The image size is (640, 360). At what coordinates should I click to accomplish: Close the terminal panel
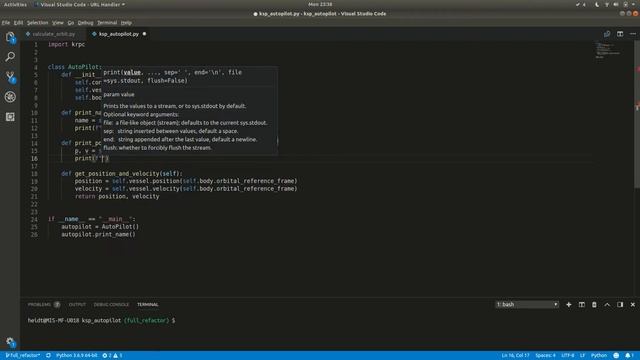click(633, 304)
